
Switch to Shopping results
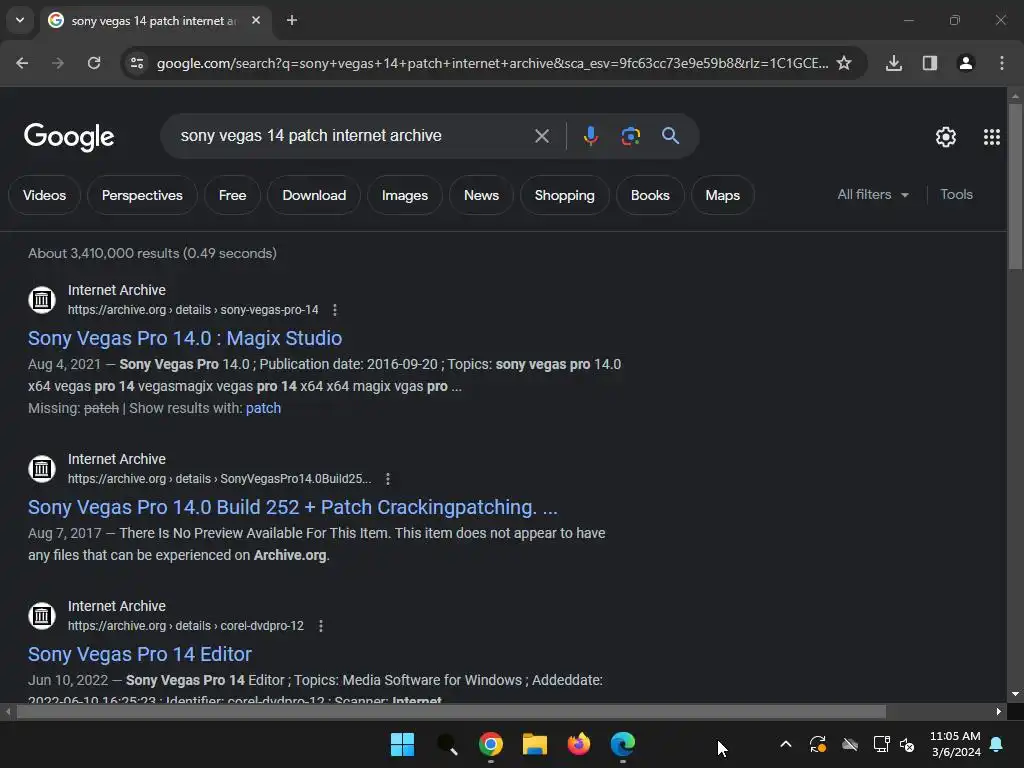(x=565, y=195)
